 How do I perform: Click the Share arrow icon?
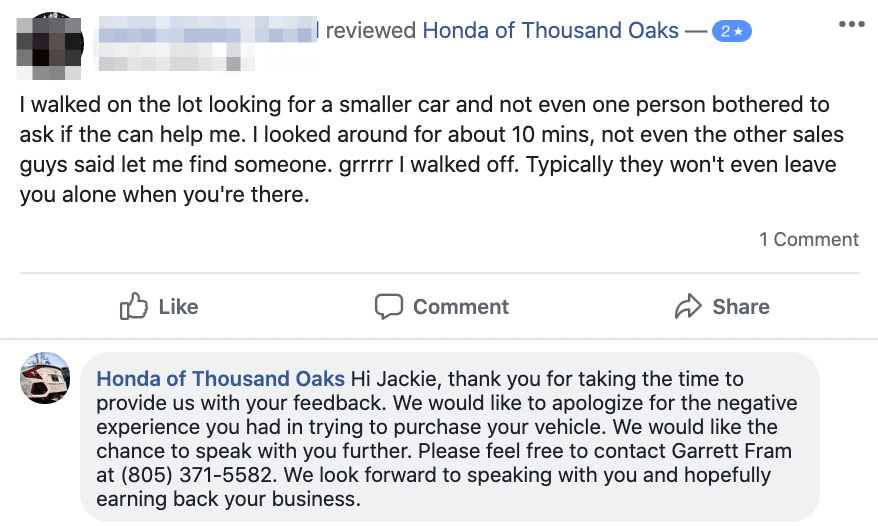point(688,307)
